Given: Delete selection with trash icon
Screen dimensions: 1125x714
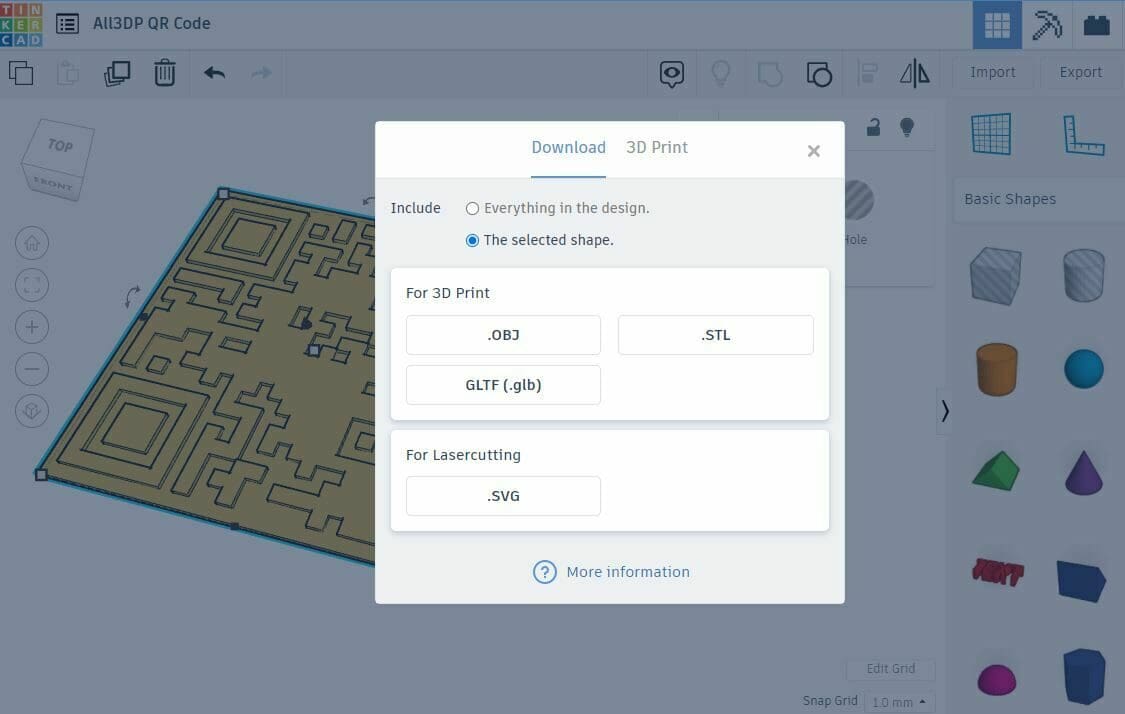Looking at the screenshot, I should 165,72.
